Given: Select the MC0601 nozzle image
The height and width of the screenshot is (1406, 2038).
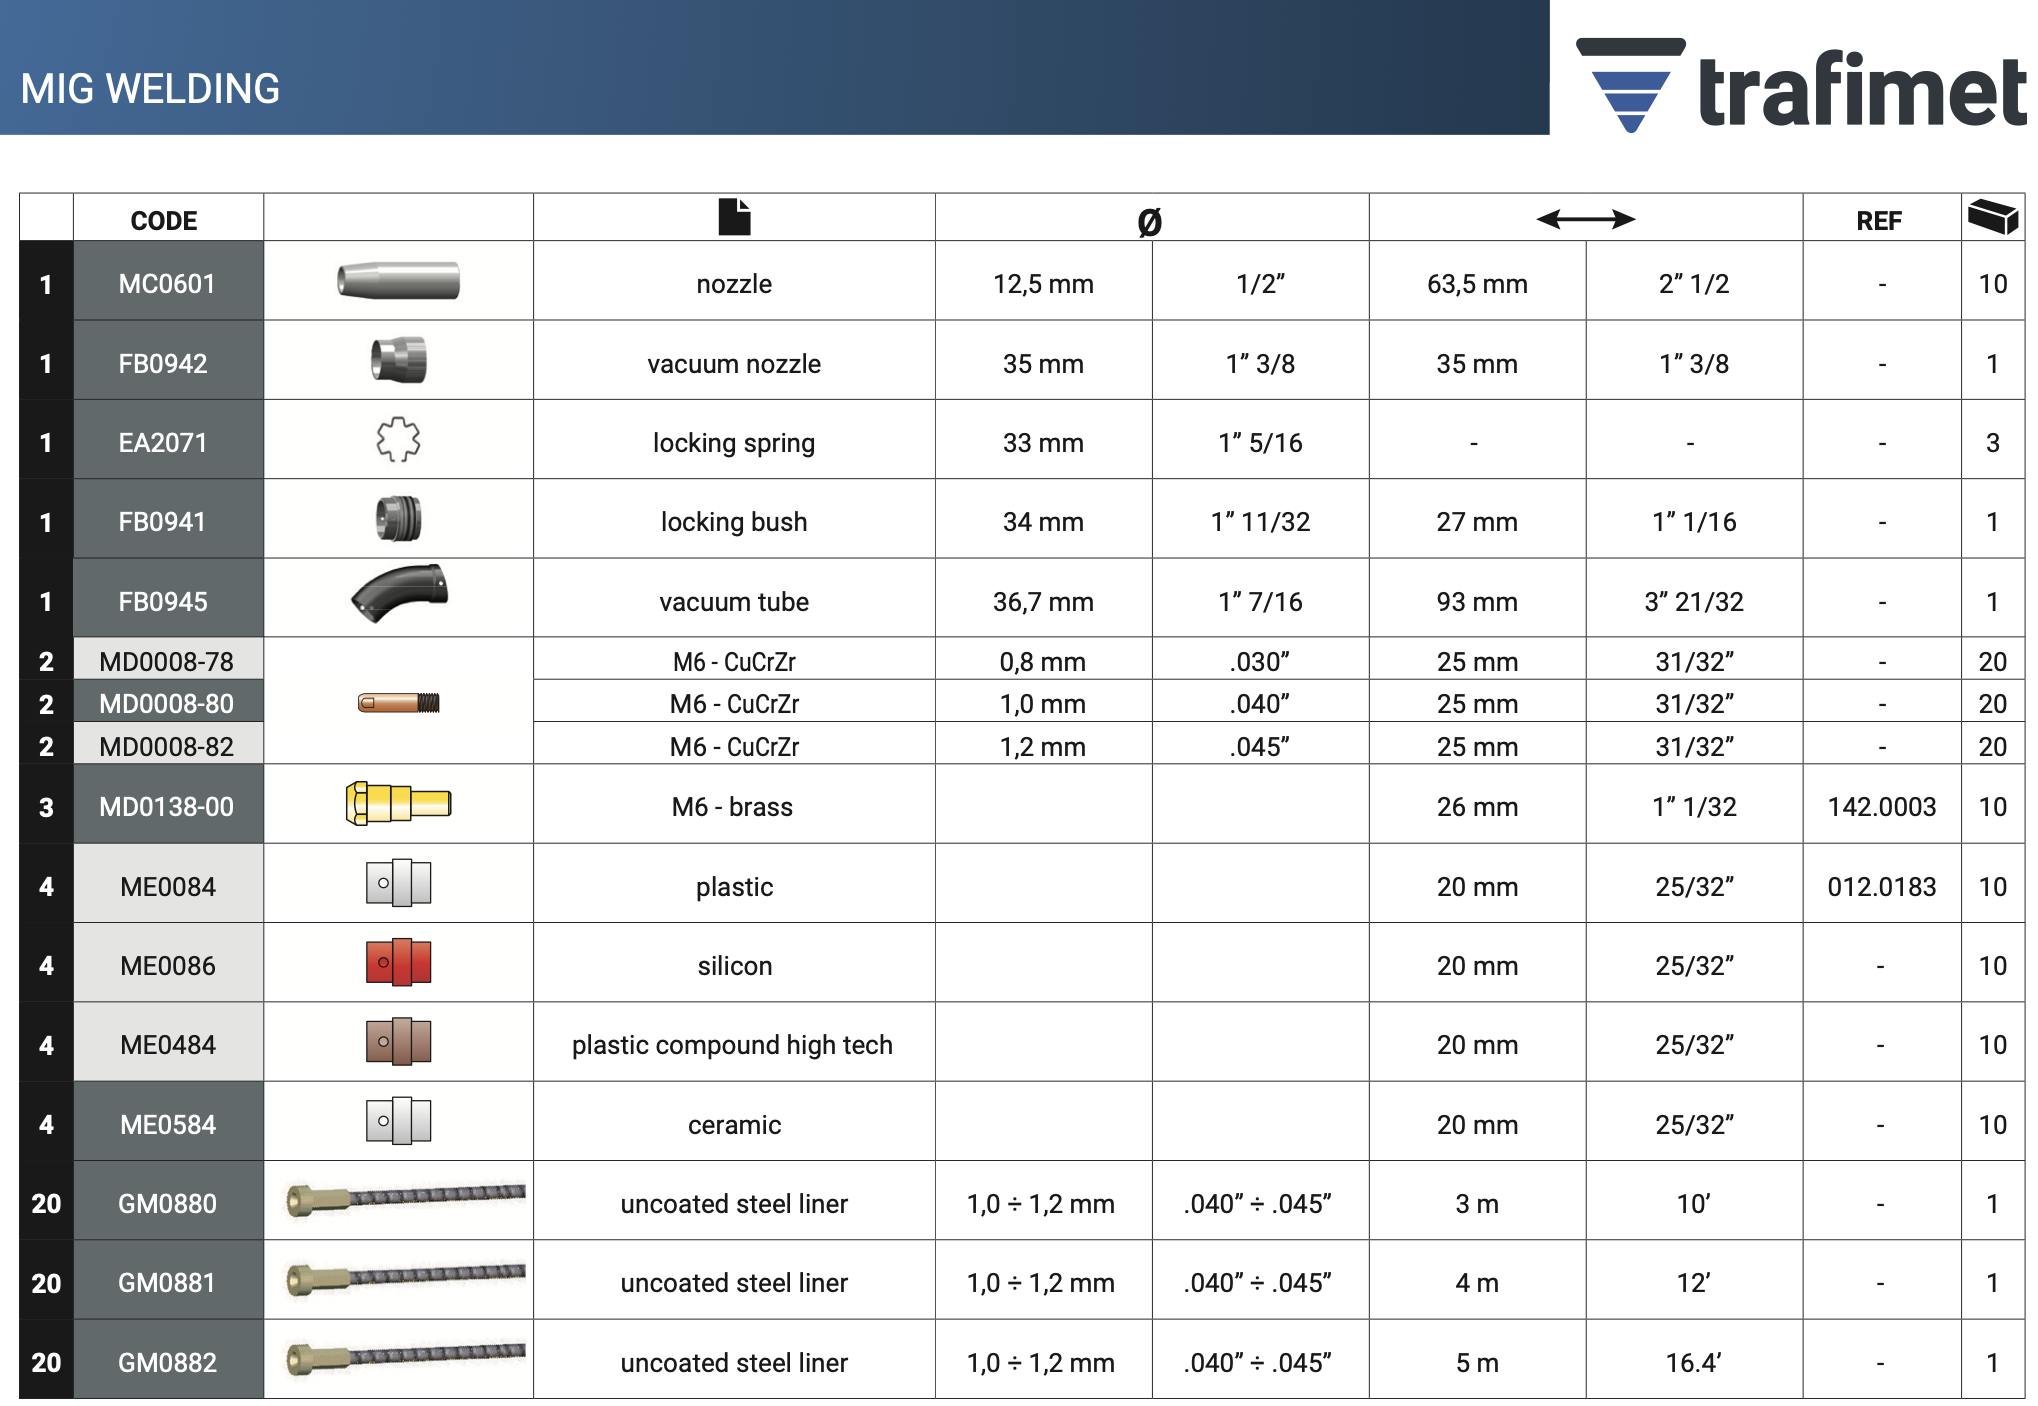Looking at the screenshot, I should click(398, 281).
